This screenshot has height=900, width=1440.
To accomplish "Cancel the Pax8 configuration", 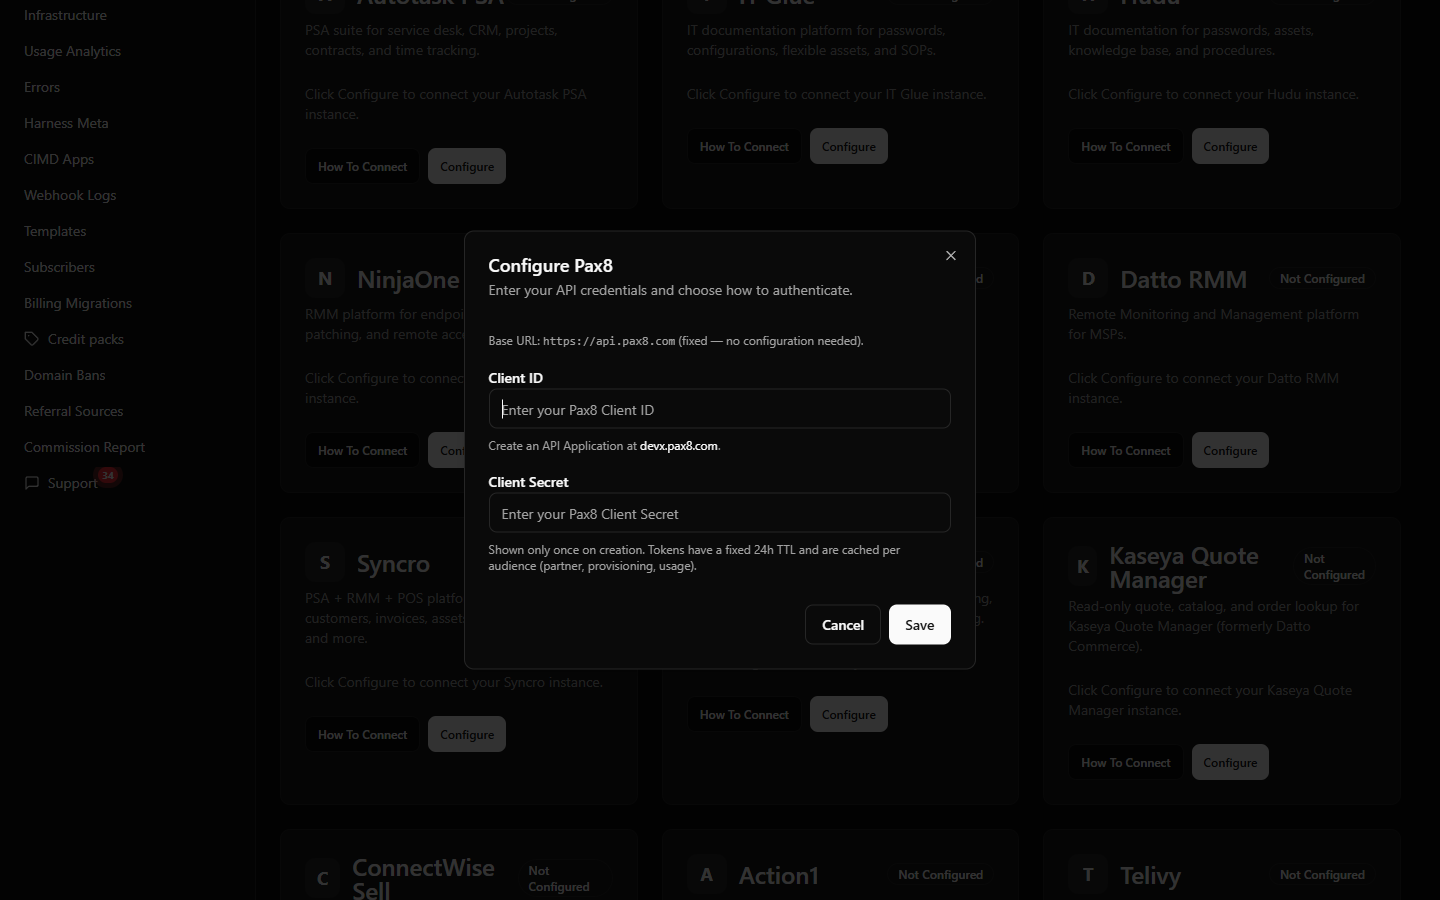I will coord(842,625).
